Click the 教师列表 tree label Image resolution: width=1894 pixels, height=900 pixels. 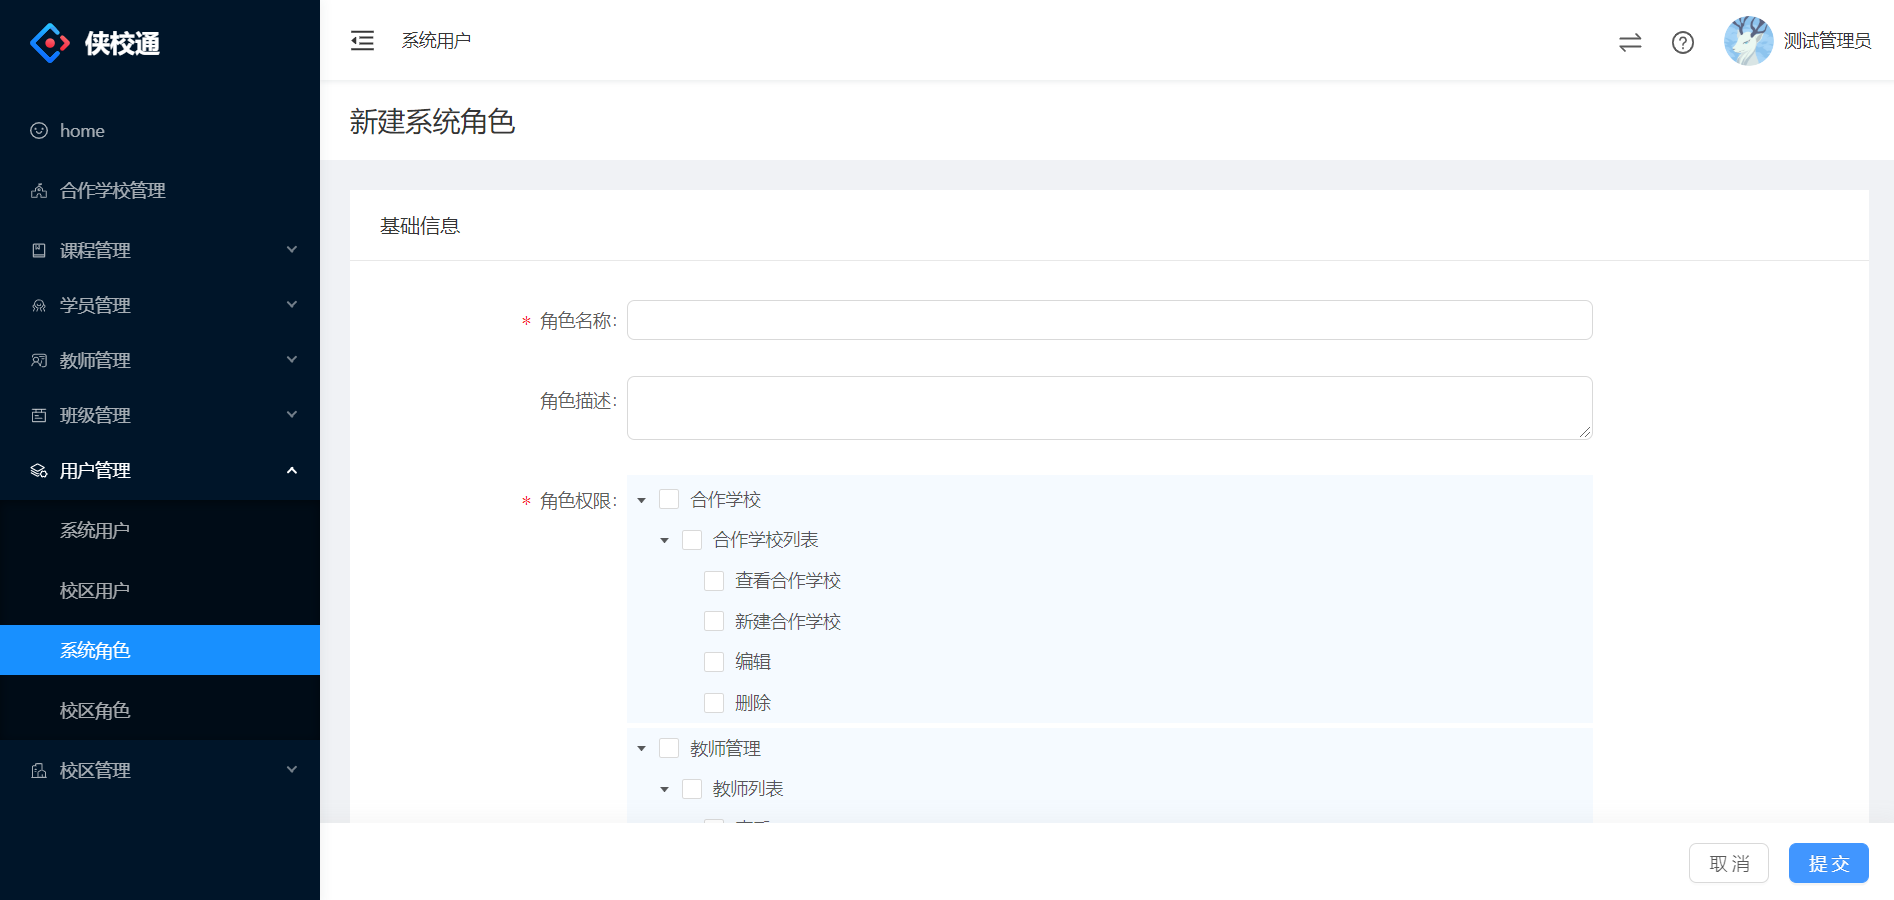748,789
